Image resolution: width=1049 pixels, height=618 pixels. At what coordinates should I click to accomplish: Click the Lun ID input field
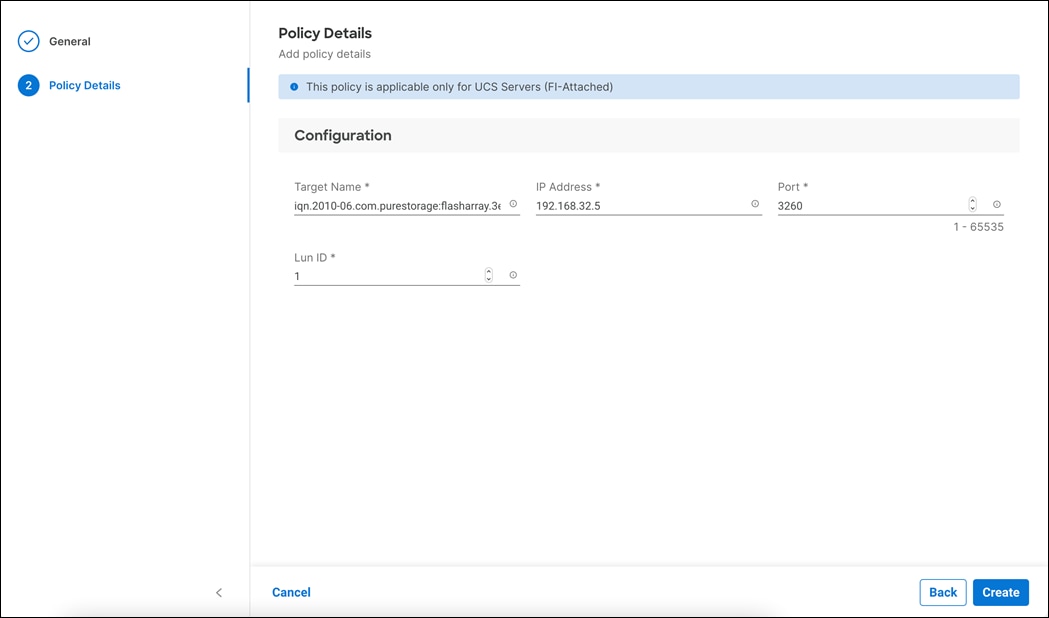click(x=380, y=275)
